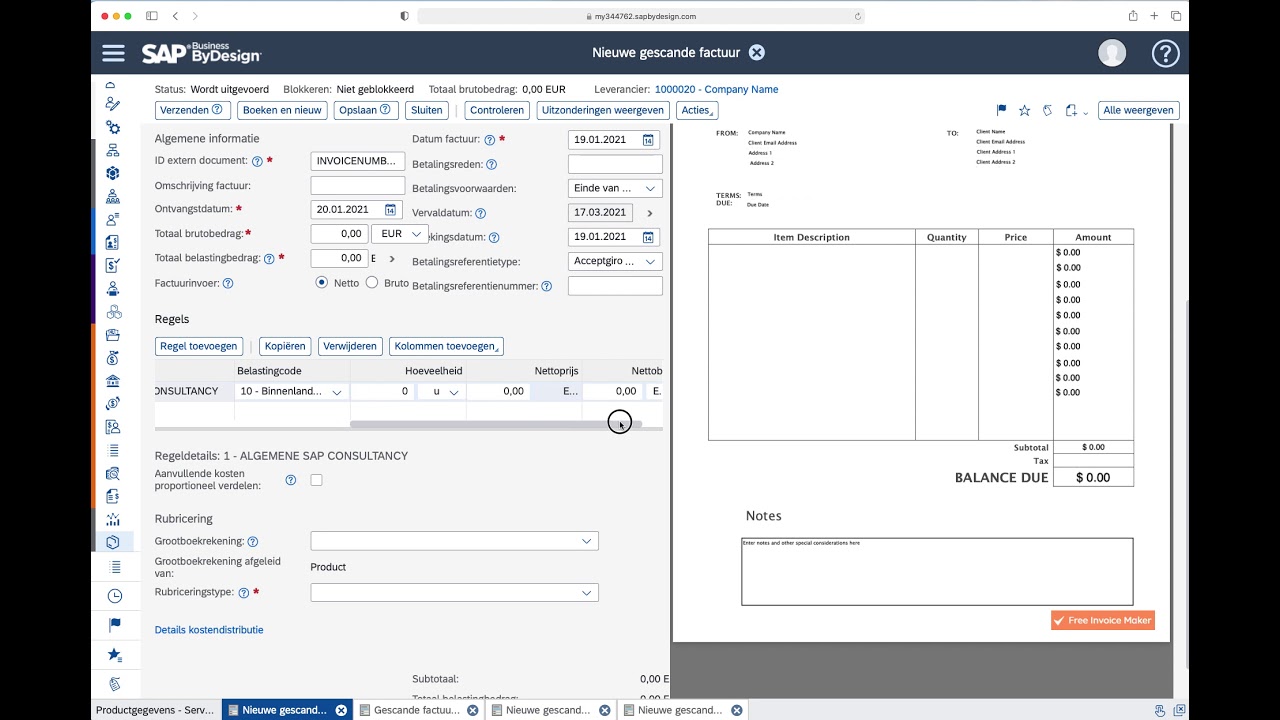The height and width of the screenshot is (720, 1280).
Task: Click the help icon beside Vervaldatum
Action: (x=481, y=214)
